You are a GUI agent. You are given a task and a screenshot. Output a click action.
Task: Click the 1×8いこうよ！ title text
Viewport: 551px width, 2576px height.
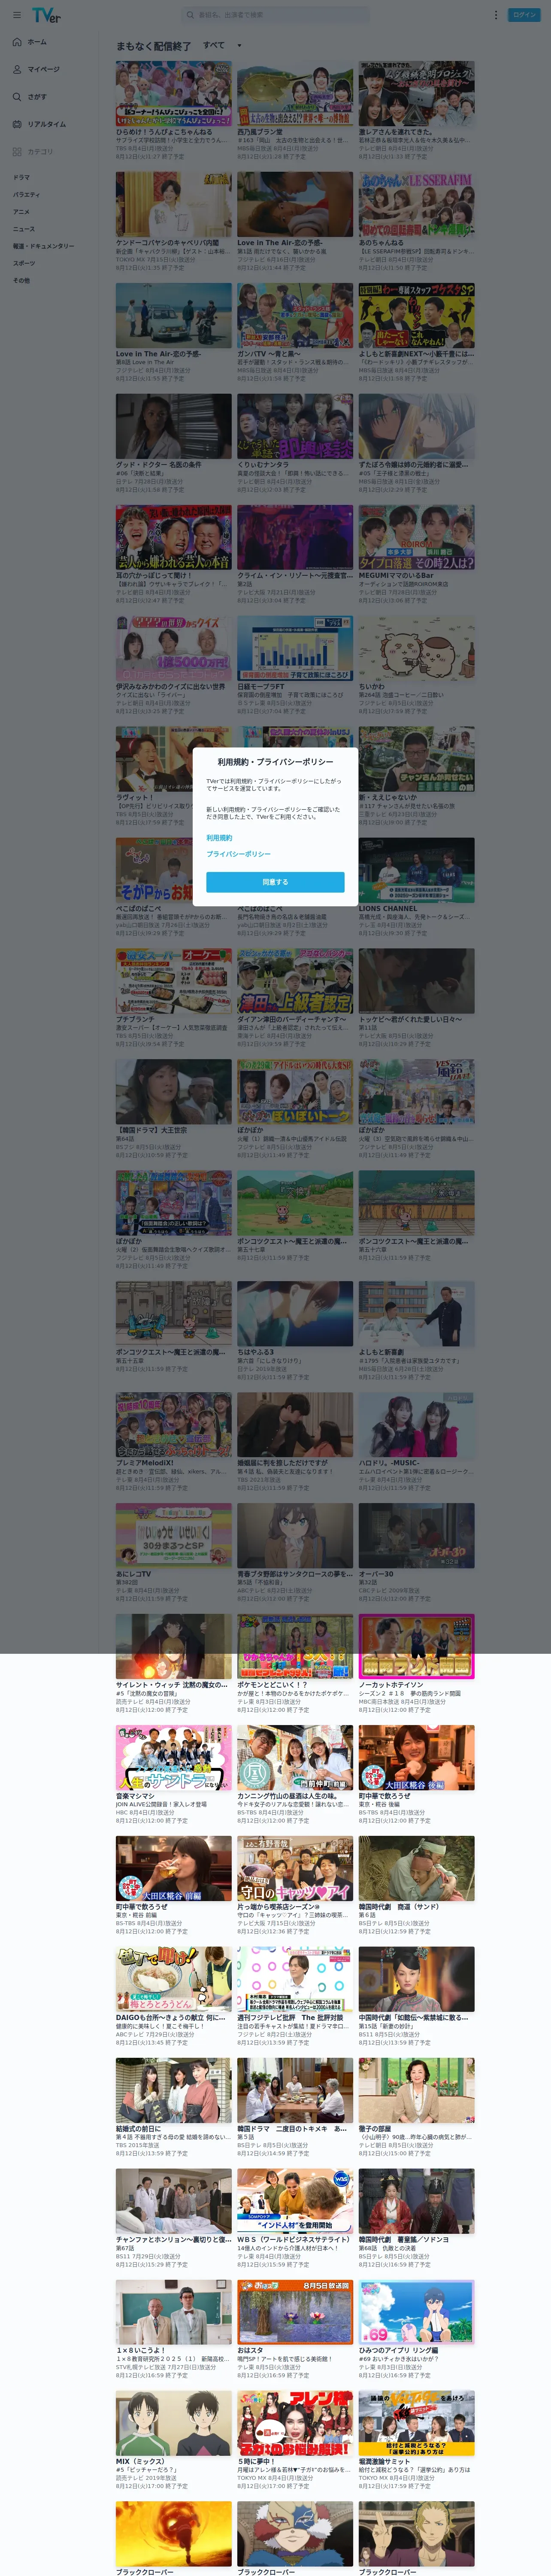point(140,2351)
